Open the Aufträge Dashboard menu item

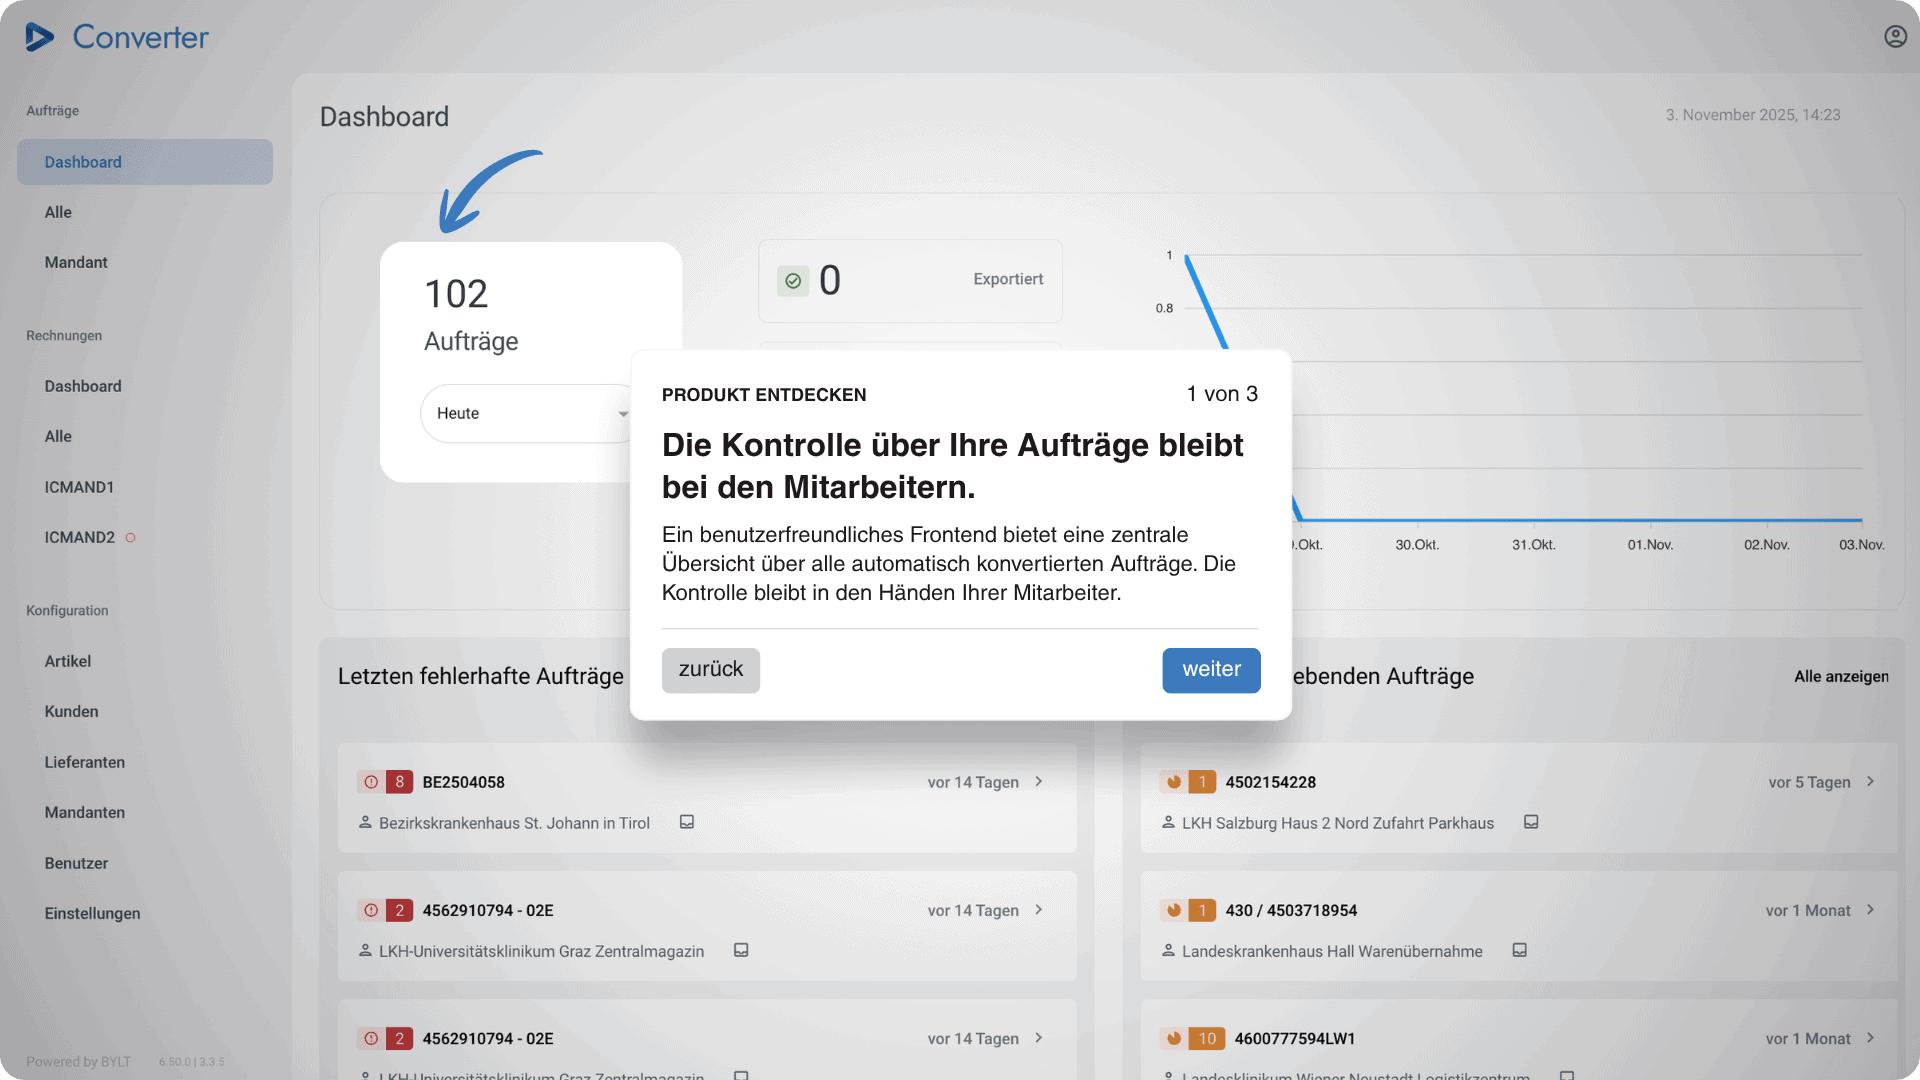[x=145, y=162]
